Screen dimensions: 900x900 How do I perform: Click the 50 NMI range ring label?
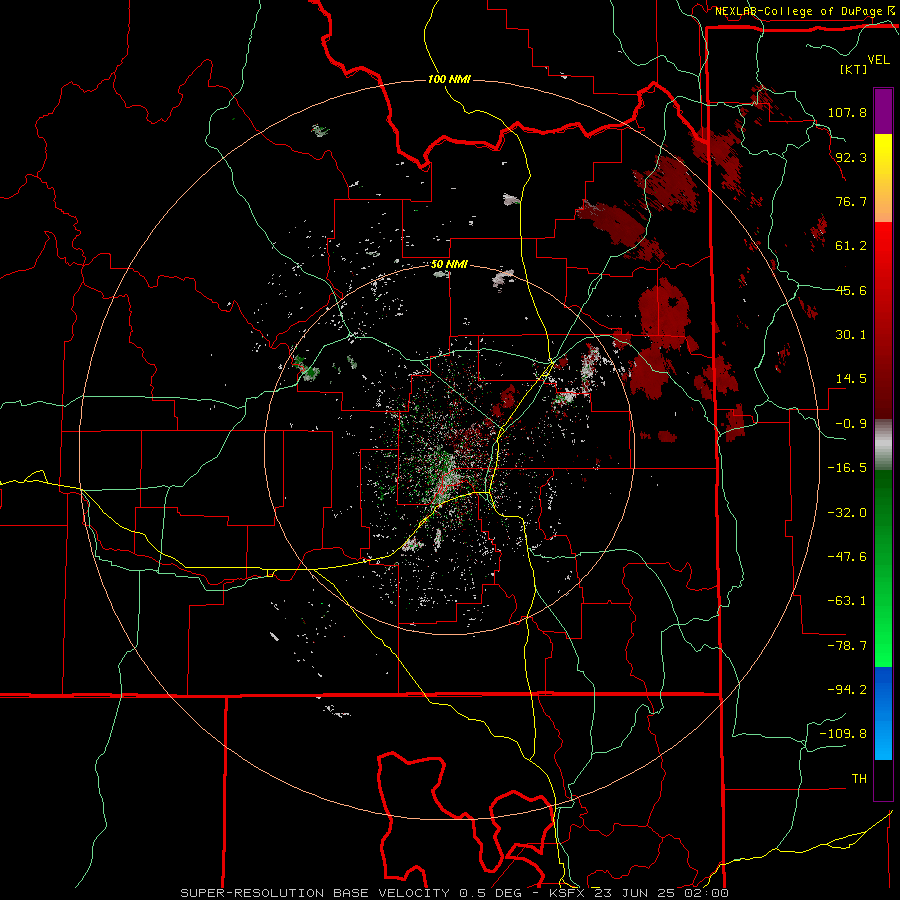(x=449, y=265)
